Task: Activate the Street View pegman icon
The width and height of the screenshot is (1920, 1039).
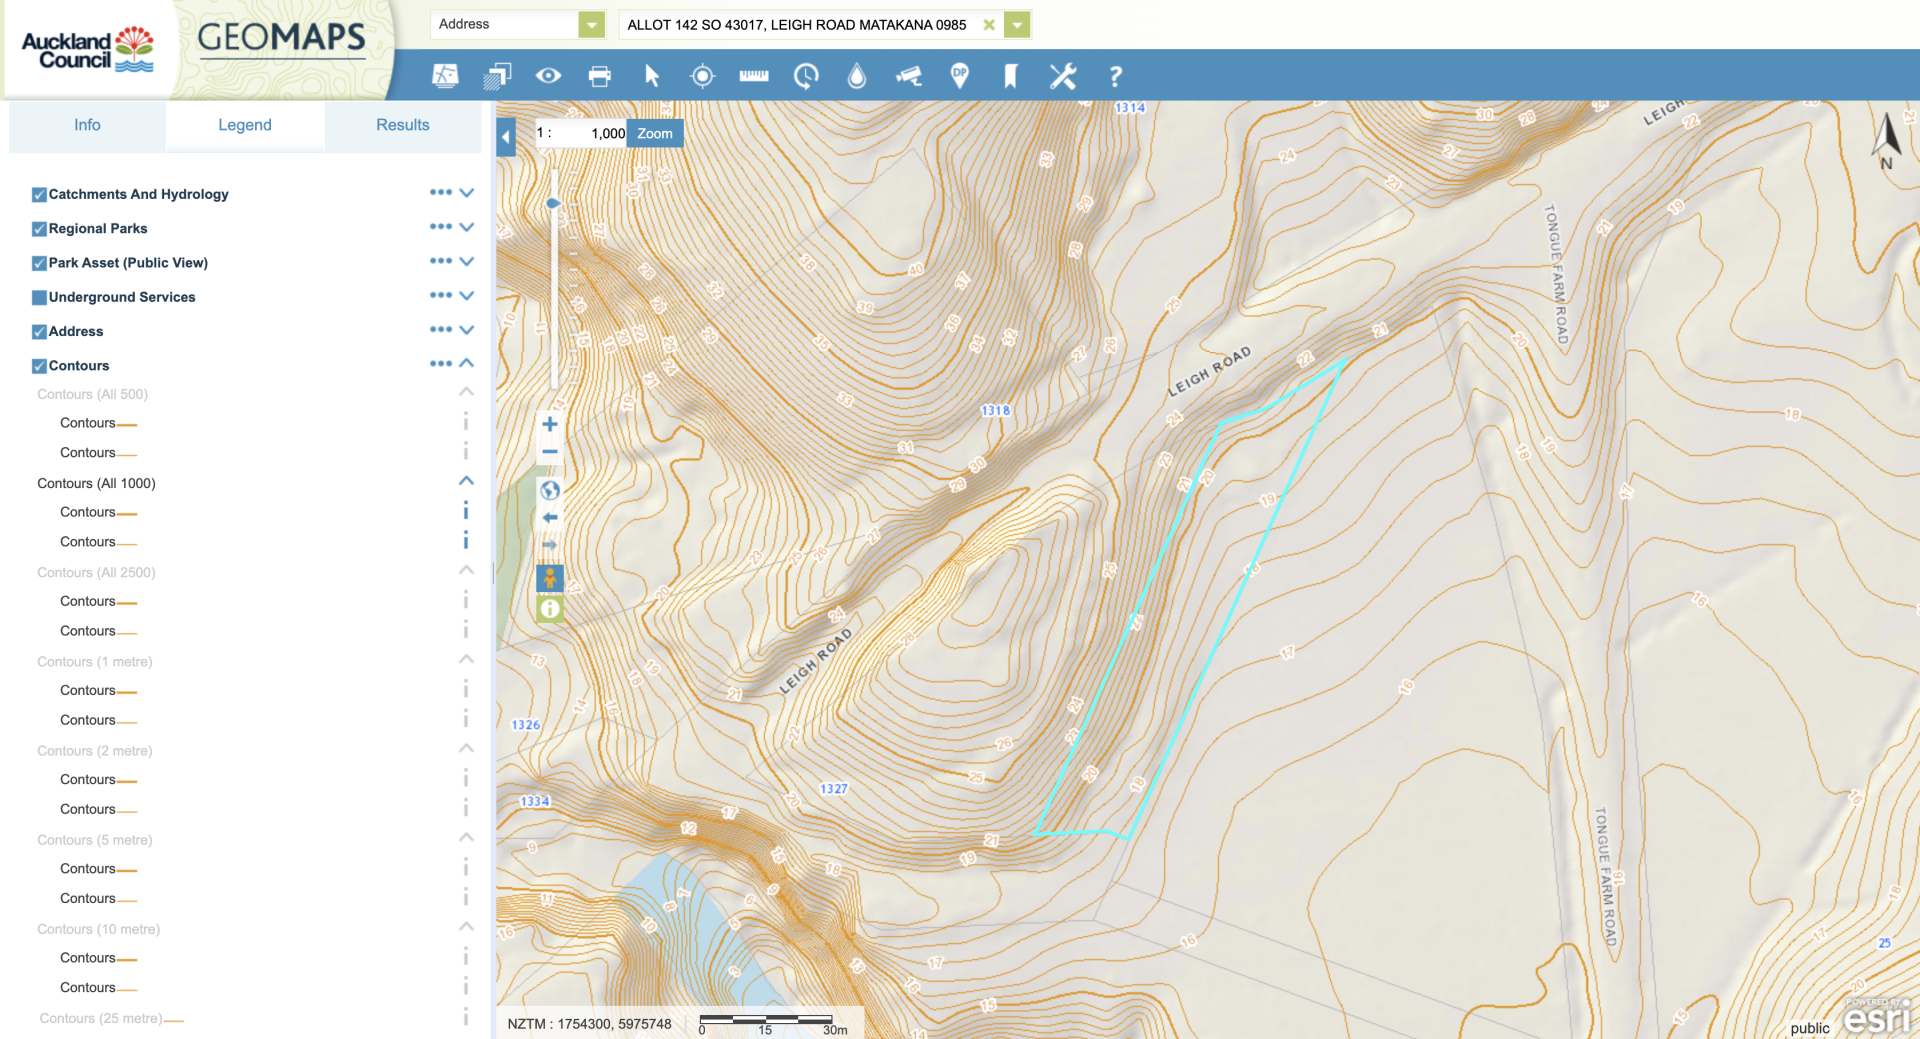Action: point(549,578)
